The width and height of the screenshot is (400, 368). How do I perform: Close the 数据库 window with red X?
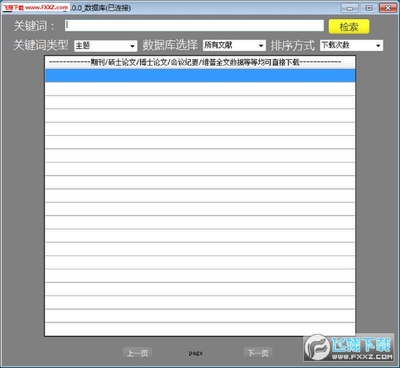coord(388,8)
